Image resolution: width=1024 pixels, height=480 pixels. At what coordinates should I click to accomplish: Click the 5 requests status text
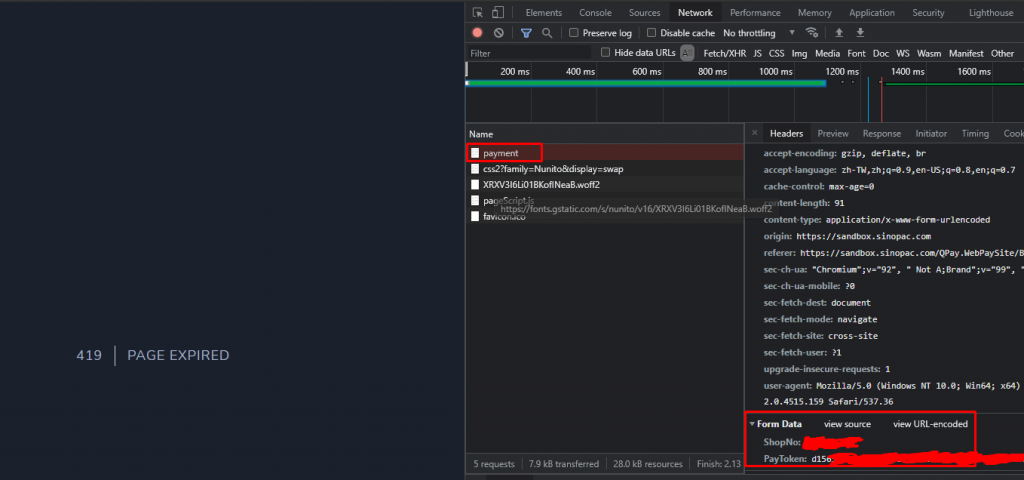(494, 464)
